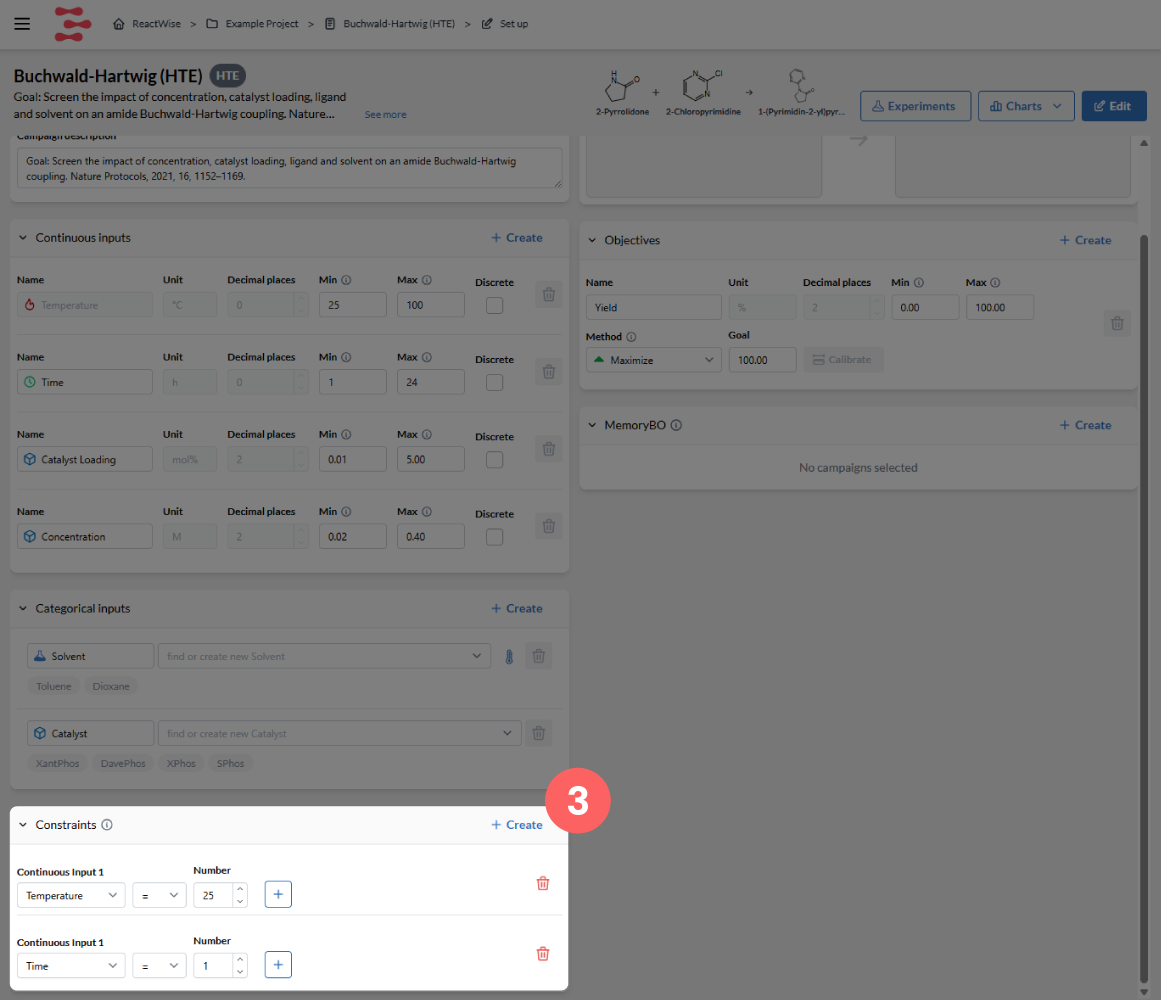
Task: Open Example Project breadcrumb
Action: (252, 24)
